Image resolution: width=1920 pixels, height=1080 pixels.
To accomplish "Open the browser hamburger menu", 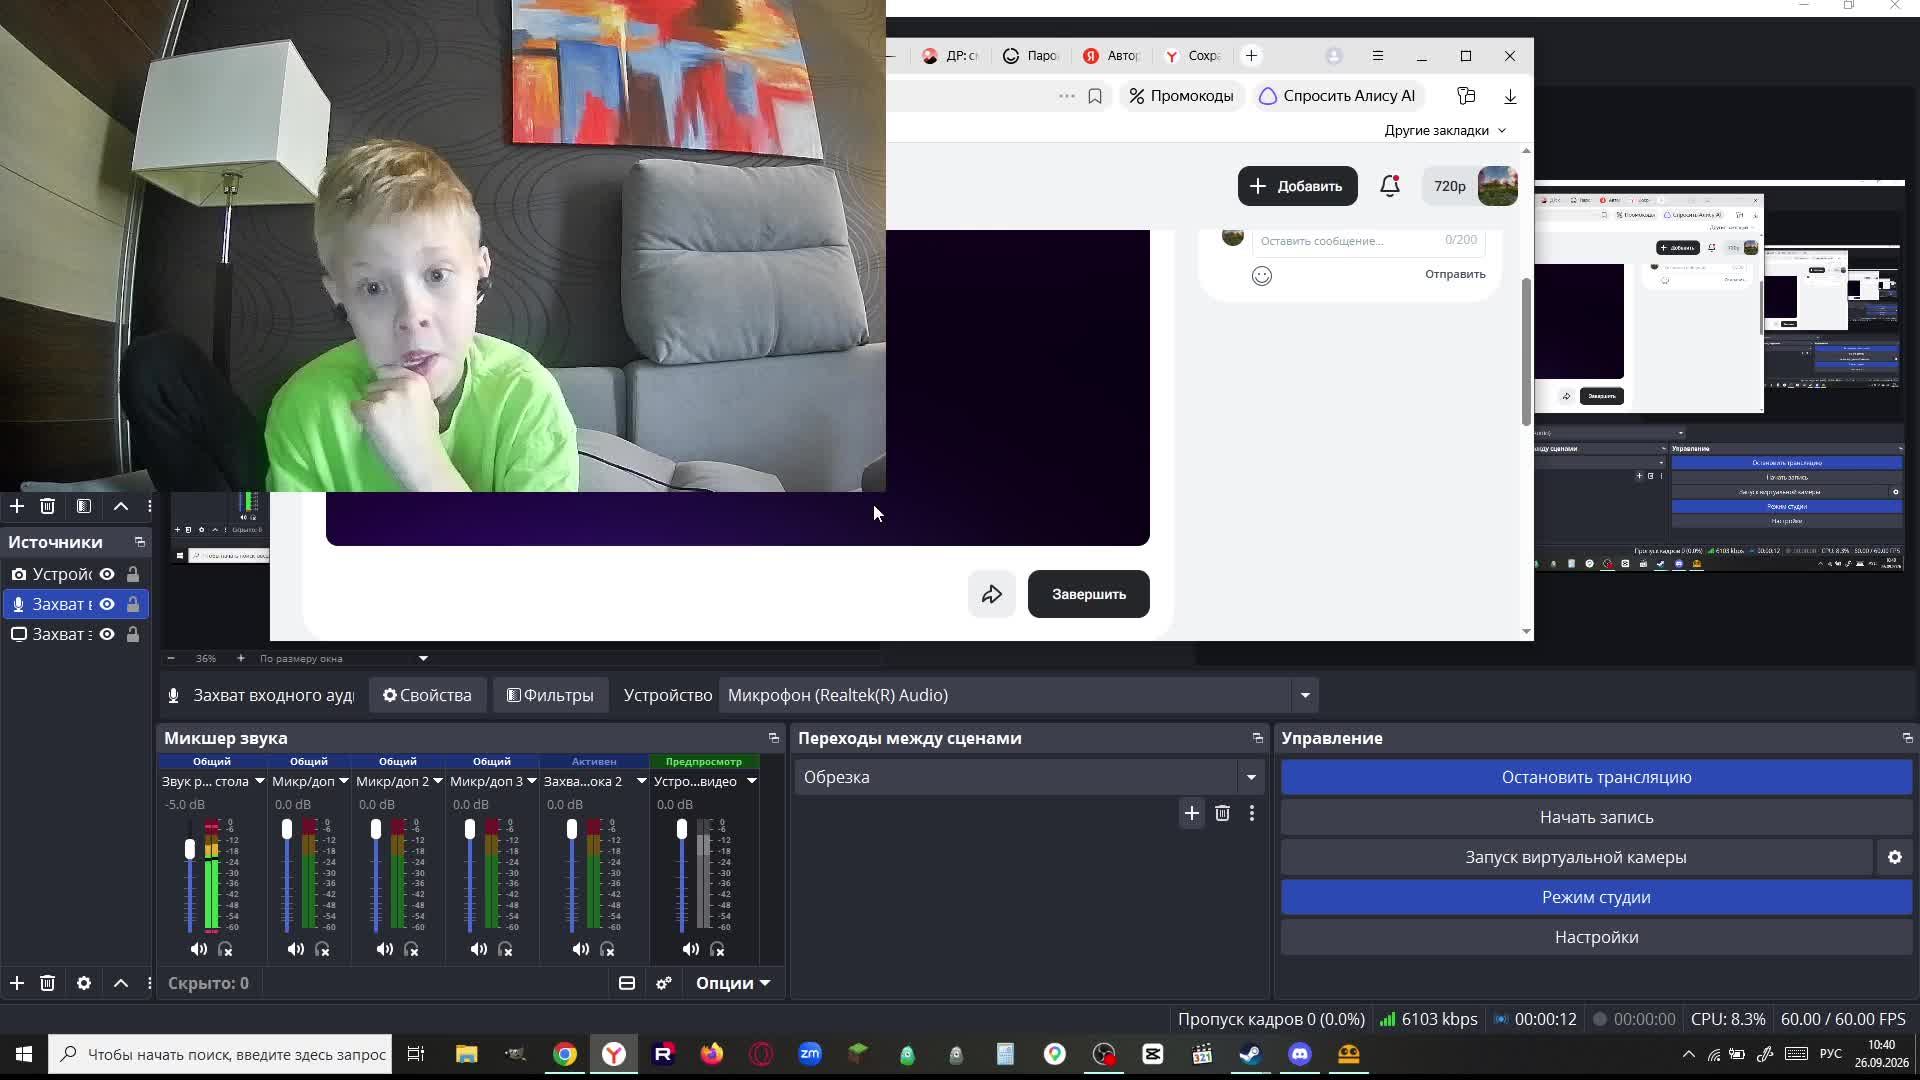I will point(1378,56).
